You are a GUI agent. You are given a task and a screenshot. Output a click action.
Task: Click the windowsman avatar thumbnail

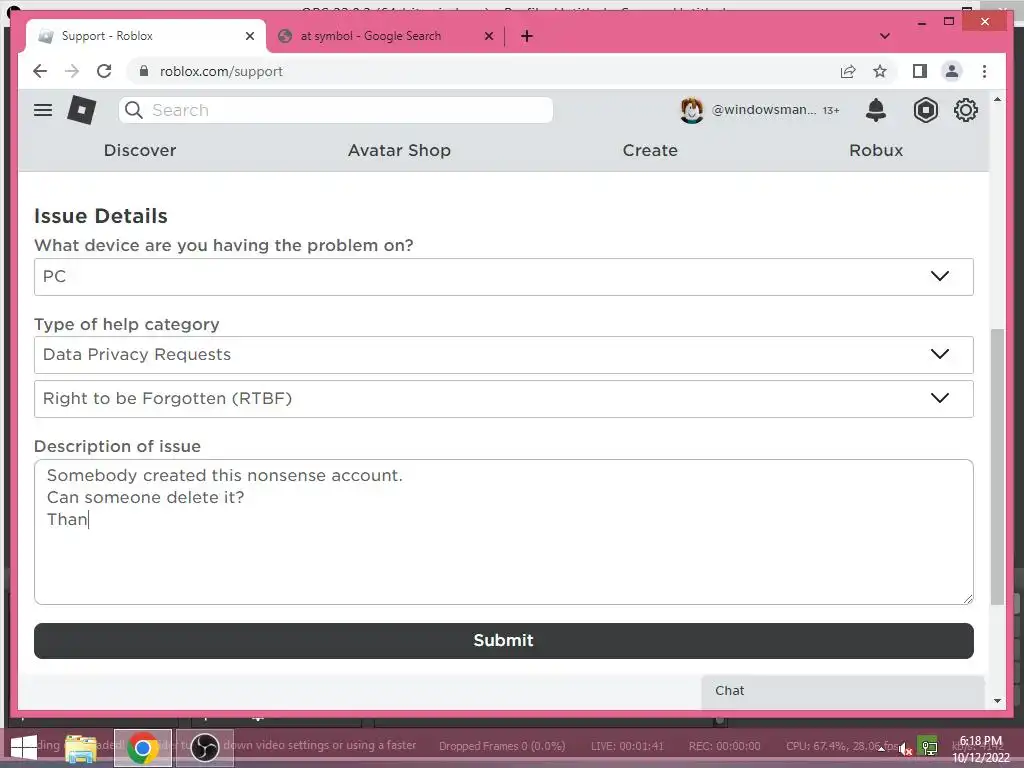tap(692, 110)
